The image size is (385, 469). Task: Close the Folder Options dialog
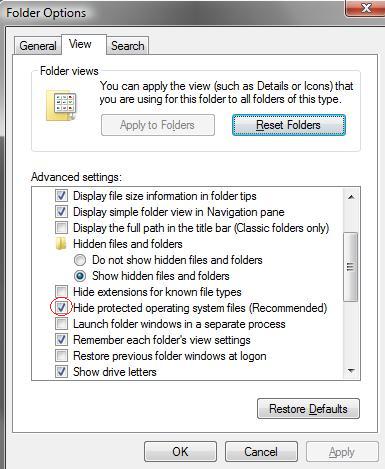[x=366, y=8]
